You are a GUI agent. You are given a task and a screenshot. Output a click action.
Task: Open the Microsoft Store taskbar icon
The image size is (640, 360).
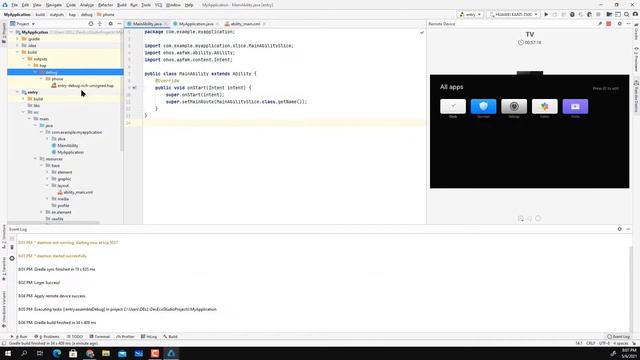pos(73,353)
